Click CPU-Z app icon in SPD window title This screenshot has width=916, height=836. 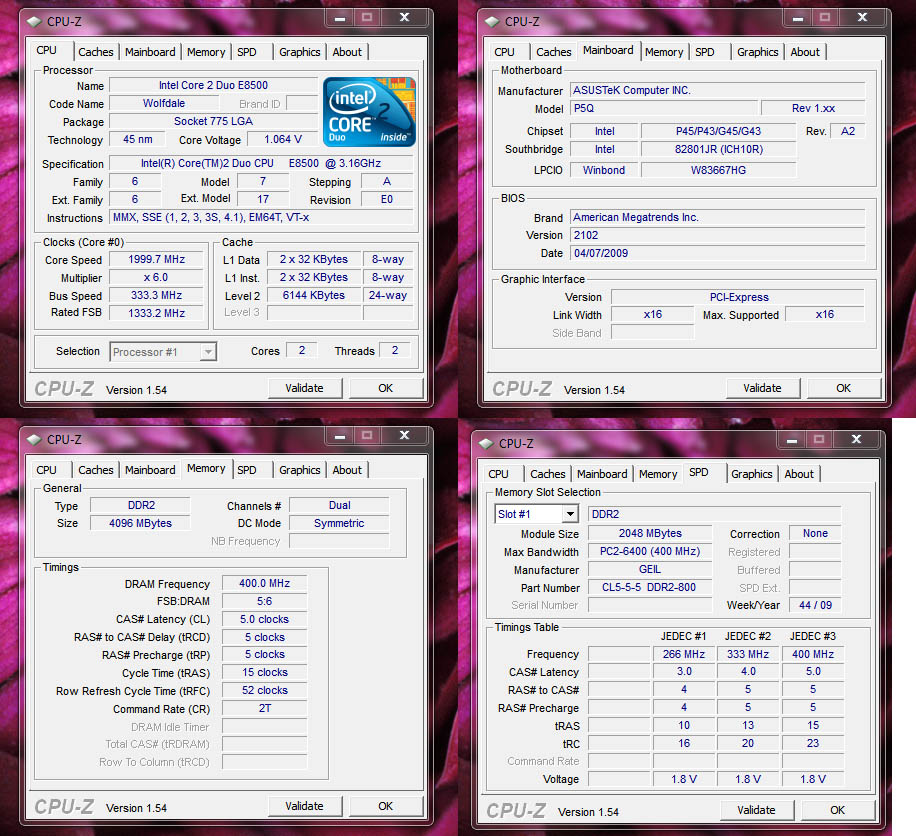pos(486,443)
